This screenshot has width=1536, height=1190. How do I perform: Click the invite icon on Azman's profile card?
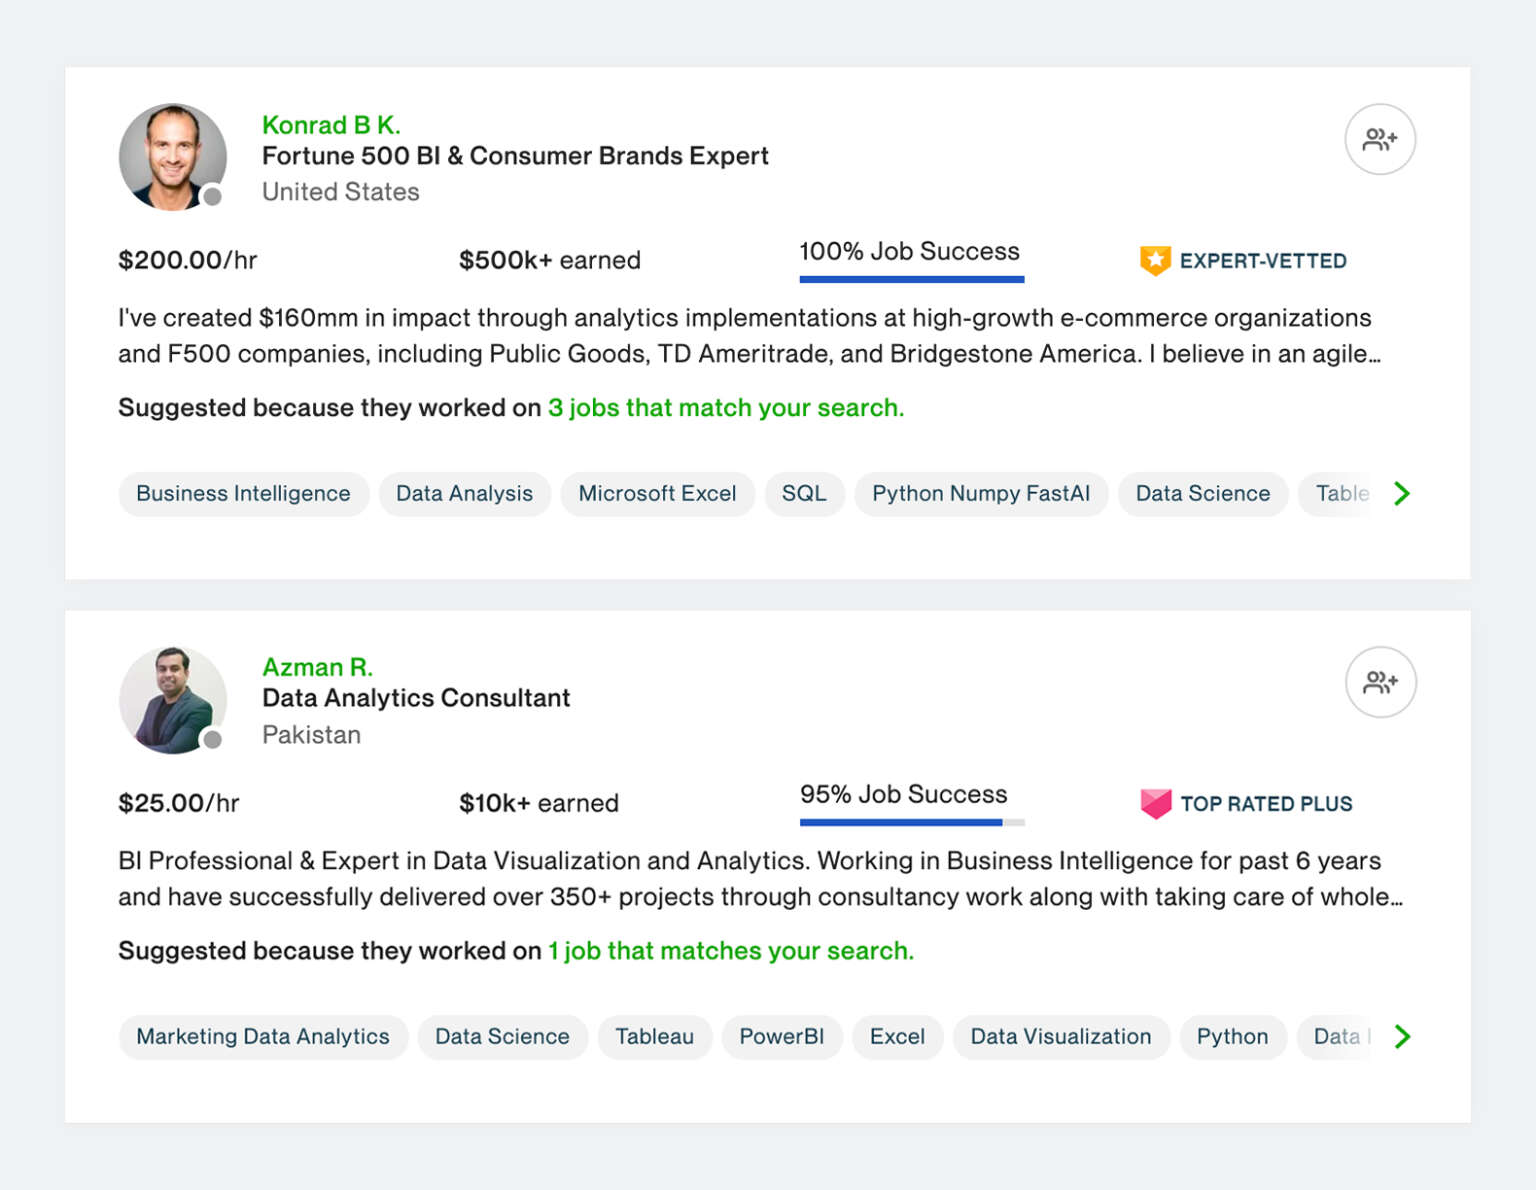[x=1380, y=682]
